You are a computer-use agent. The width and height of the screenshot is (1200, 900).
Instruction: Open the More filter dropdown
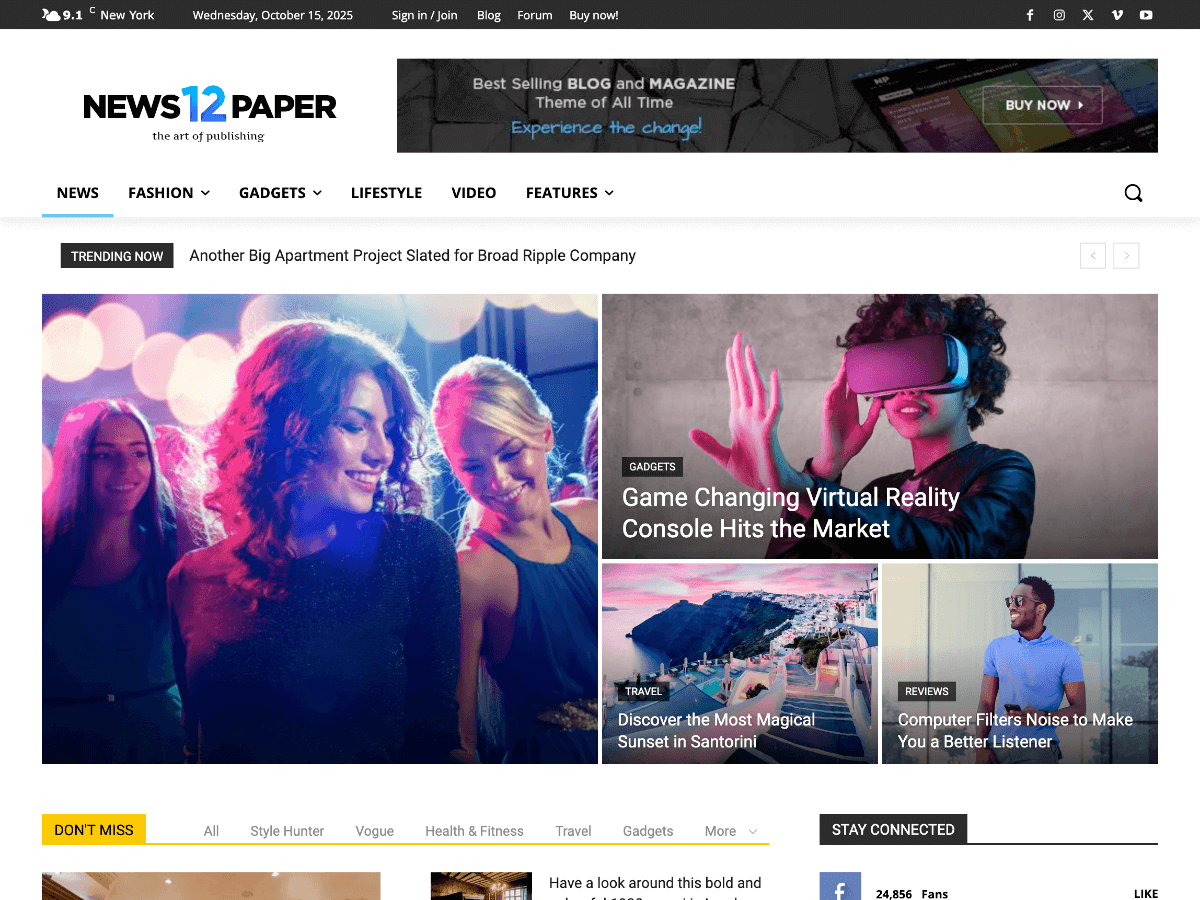tap(730, 831)
